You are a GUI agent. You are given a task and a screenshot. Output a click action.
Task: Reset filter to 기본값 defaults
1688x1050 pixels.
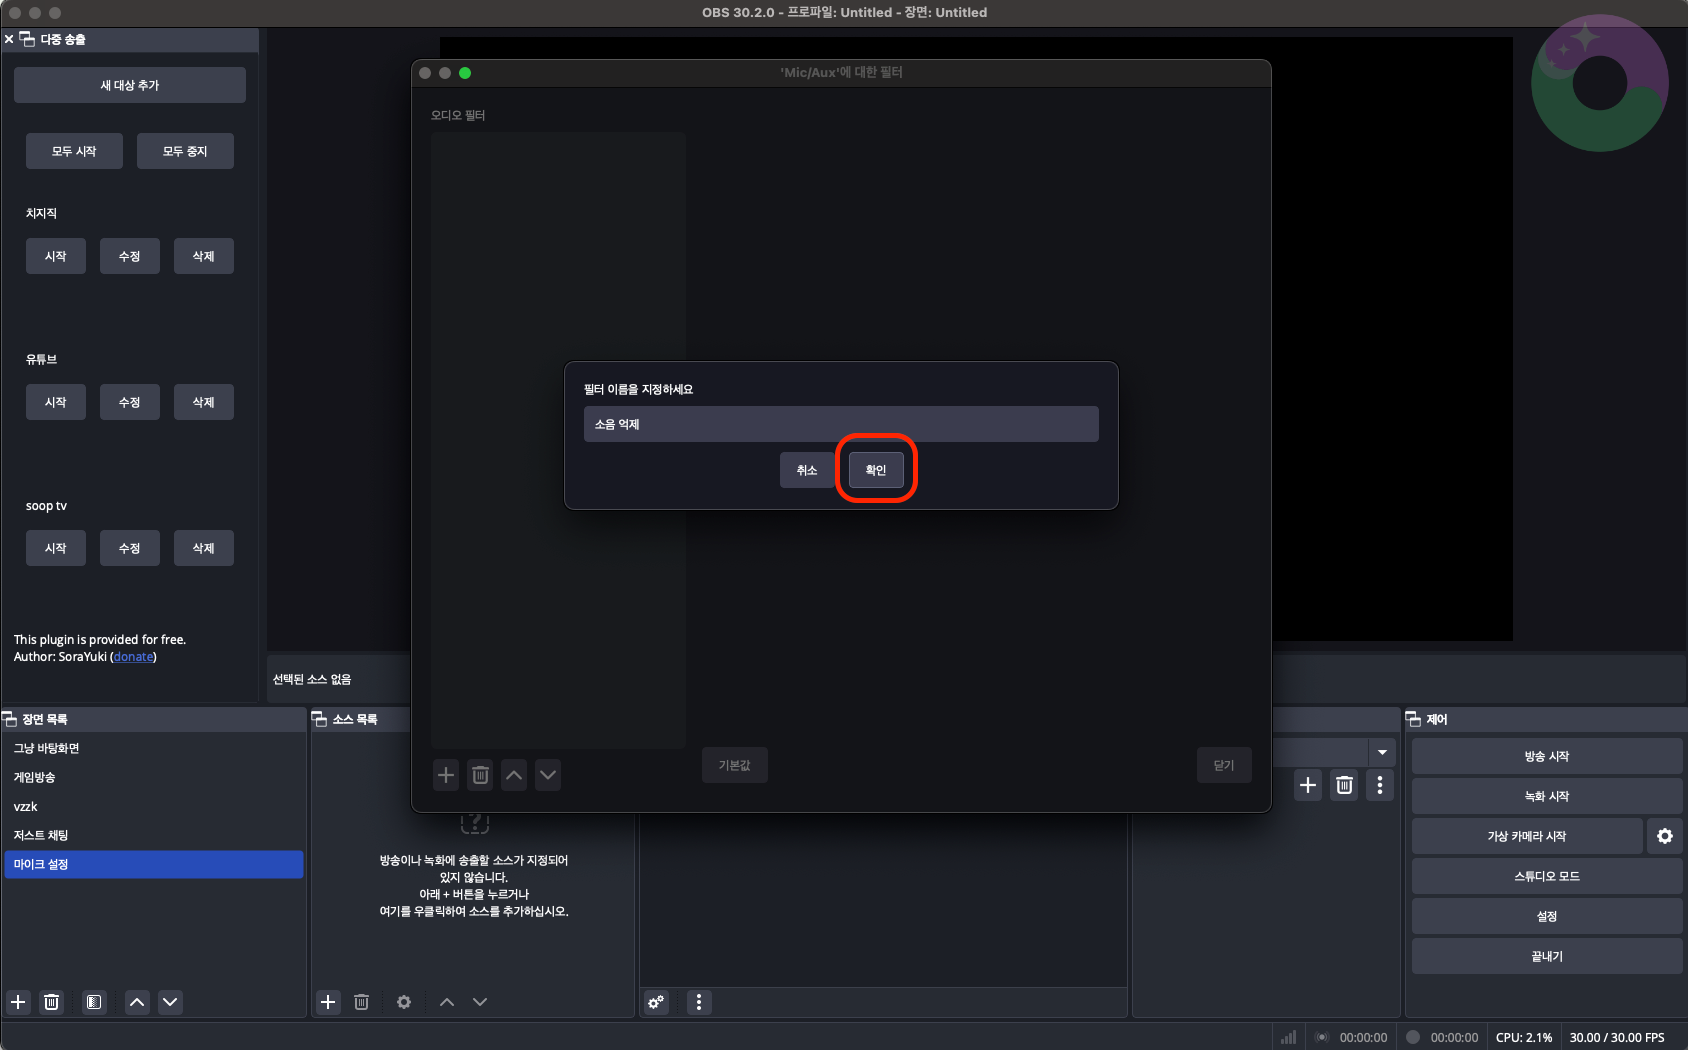click(x=735, y=765)
